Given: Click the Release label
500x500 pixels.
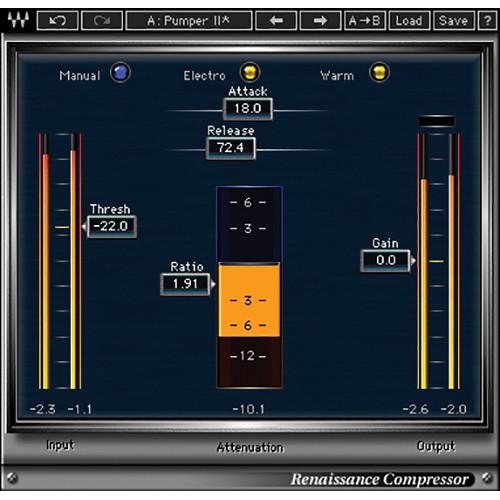Looking at the screenshot, I should point(231,131).
